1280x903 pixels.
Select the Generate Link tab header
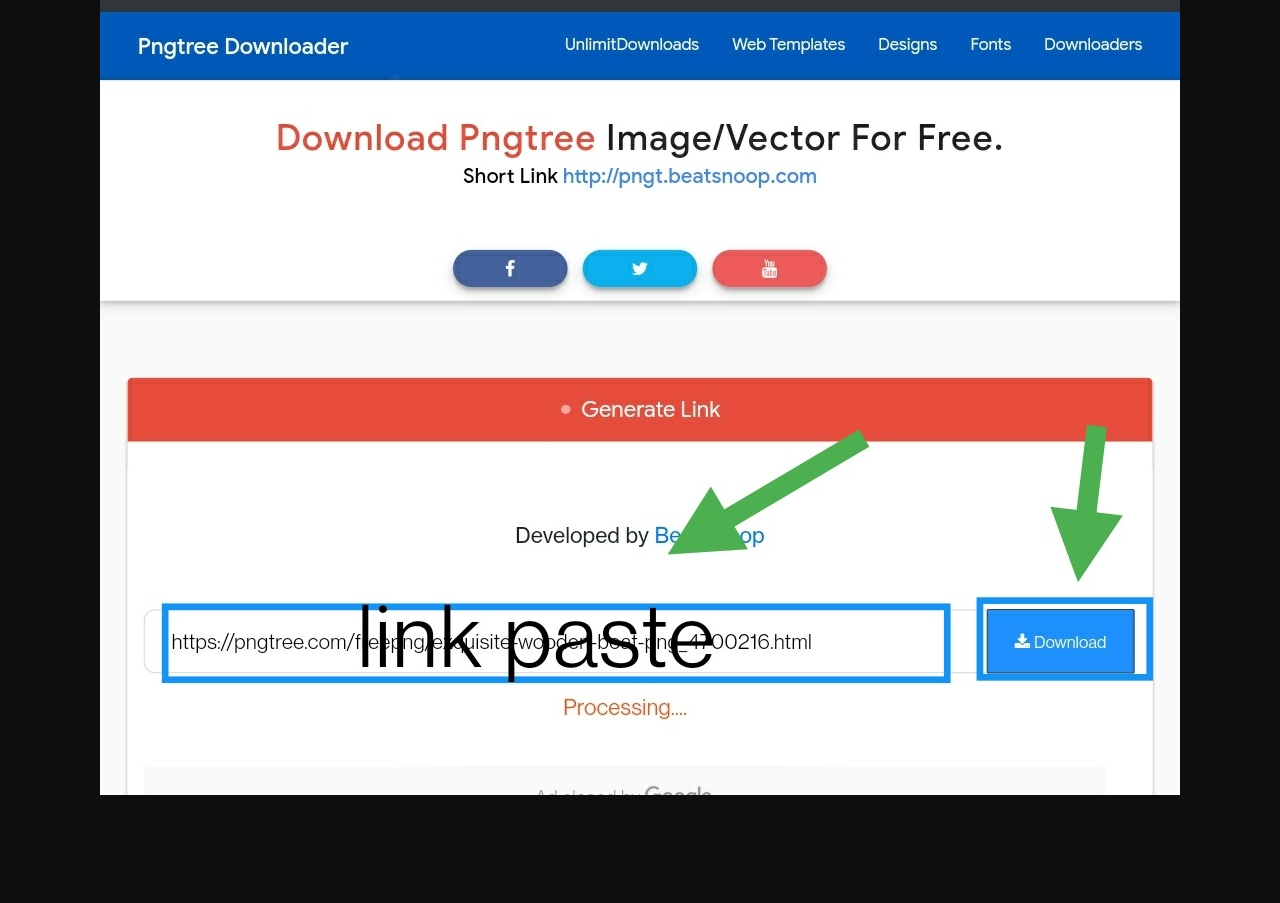click(x=640, y=409)
